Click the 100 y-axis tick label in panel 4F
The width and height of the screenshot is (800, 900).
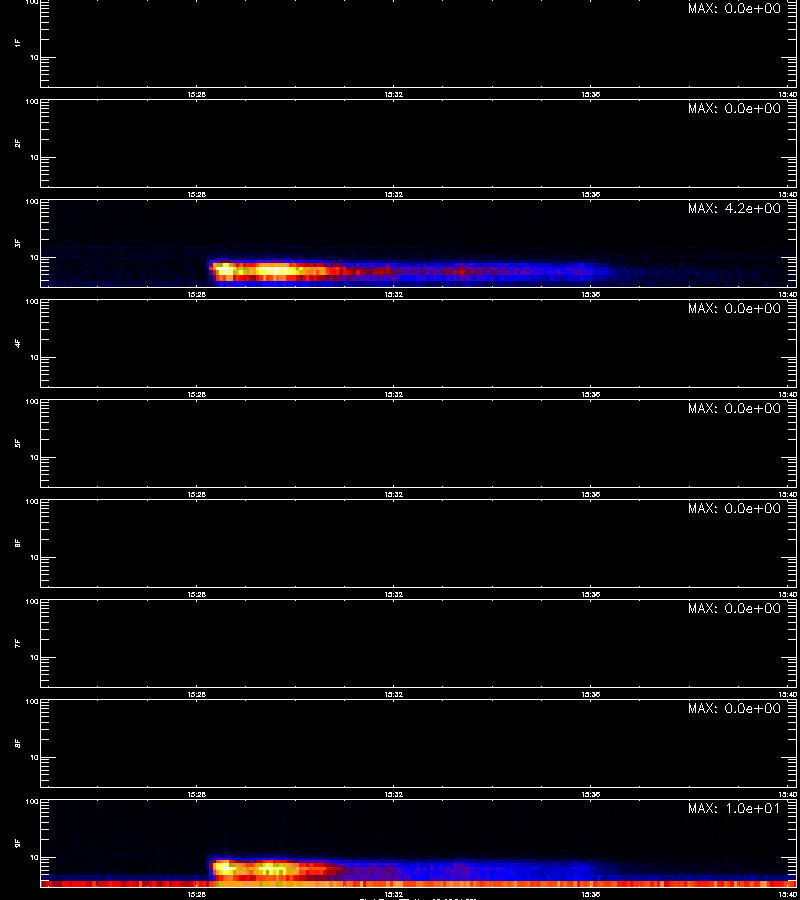(32, 302)
